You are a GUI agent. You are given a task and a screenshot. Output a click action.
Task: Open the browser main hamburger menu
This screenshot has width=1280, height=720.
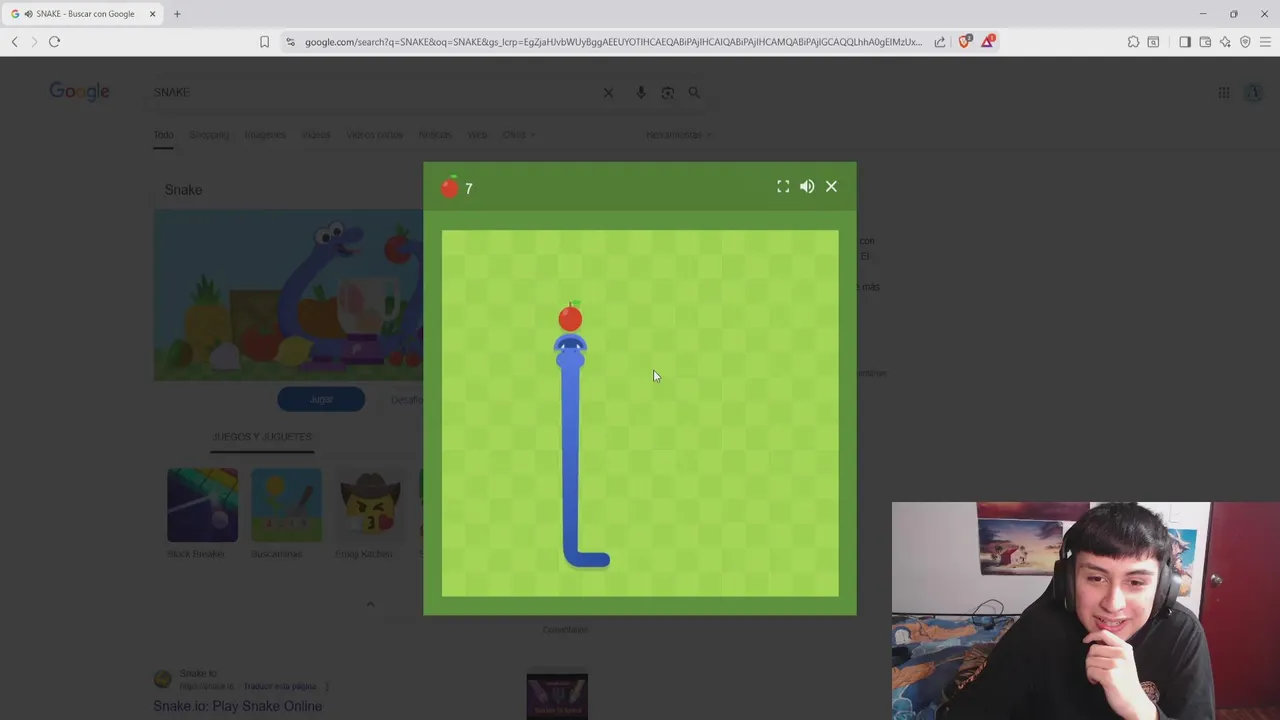tap(1265, 42)
